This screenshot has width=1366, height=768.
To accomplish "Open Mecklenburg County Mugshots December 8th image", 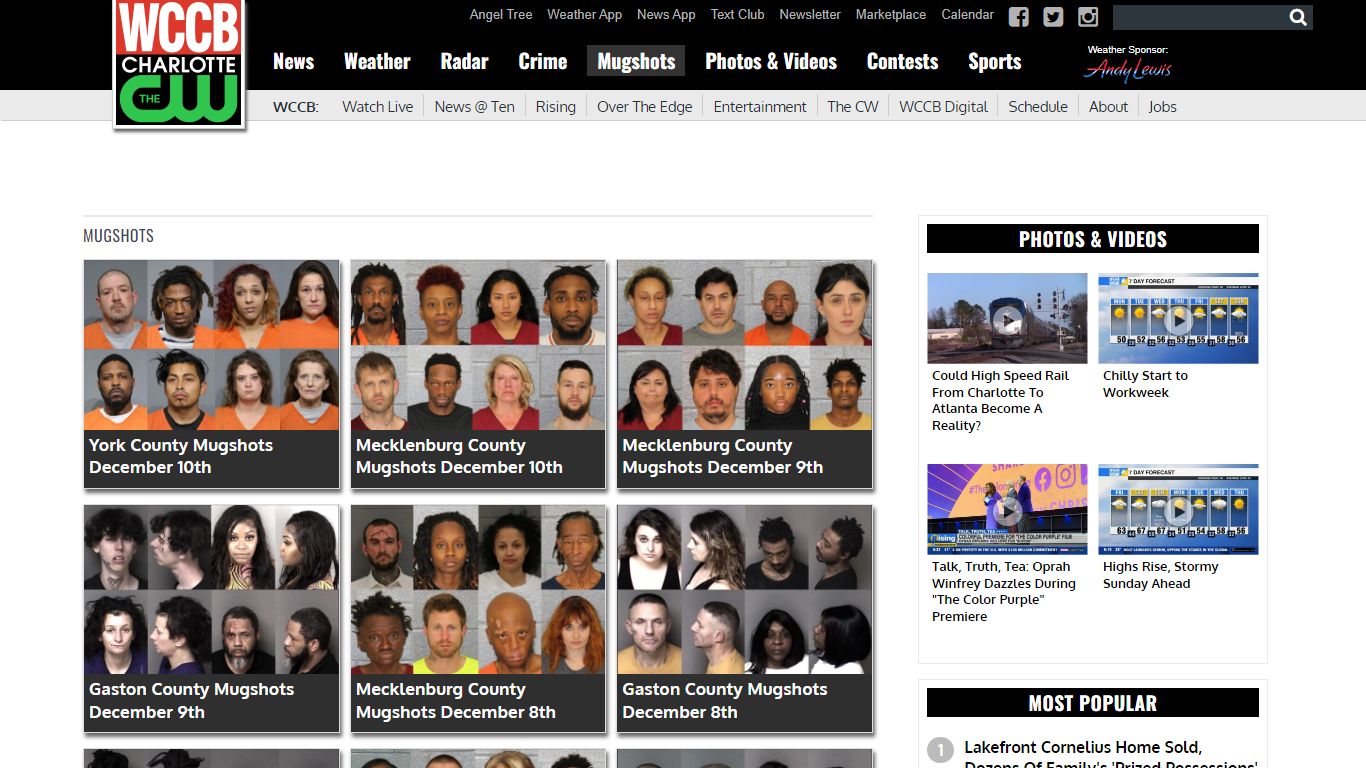I will point(478,589).
